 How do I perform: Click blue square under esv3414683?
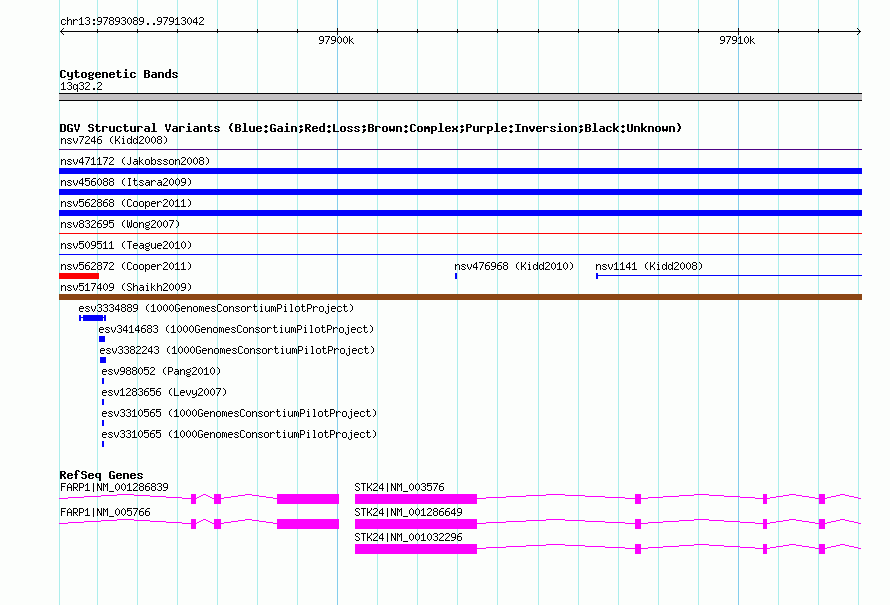click(x=102, y=339)
